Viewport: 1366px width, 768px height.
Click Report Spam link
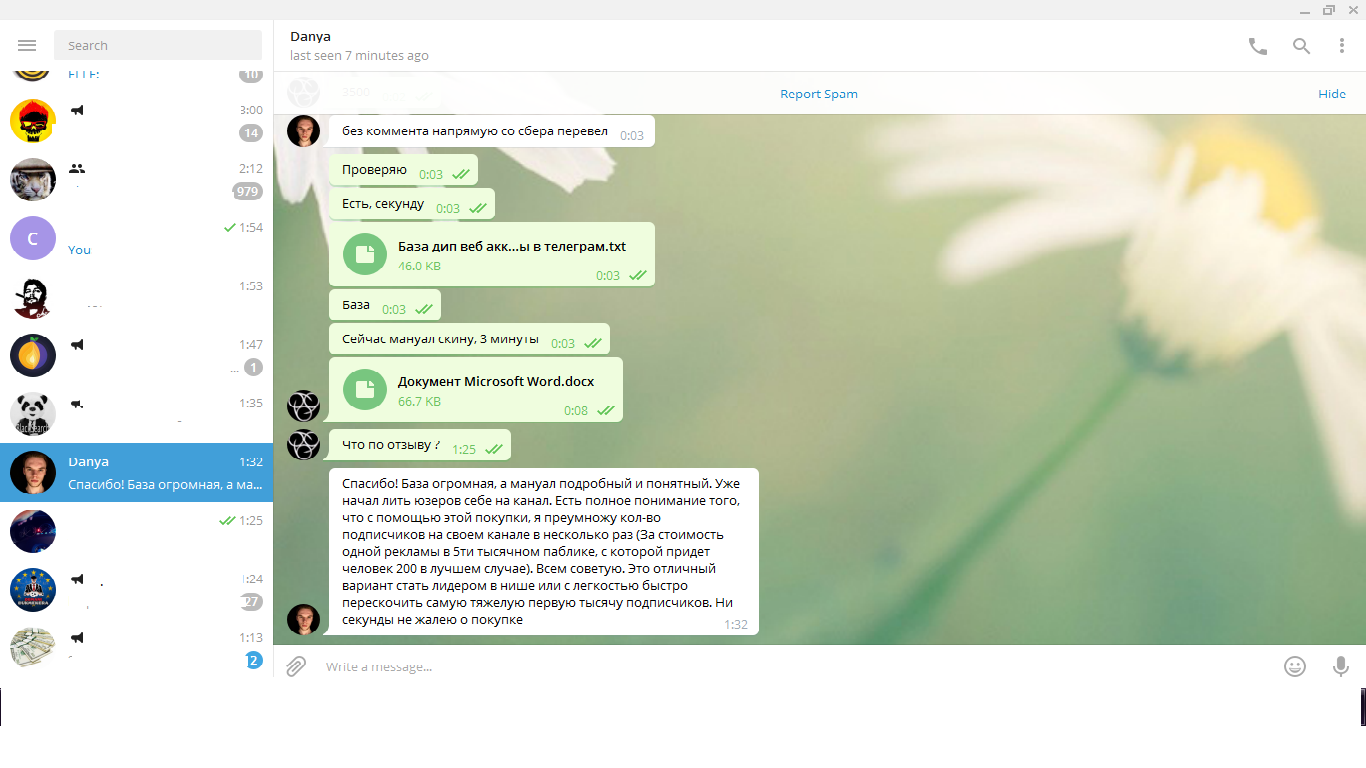click(818, 94)
